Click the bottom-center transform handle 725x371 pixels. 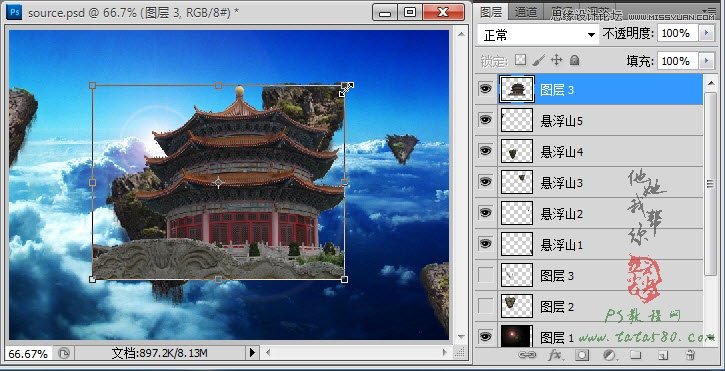tap(219, 279)
